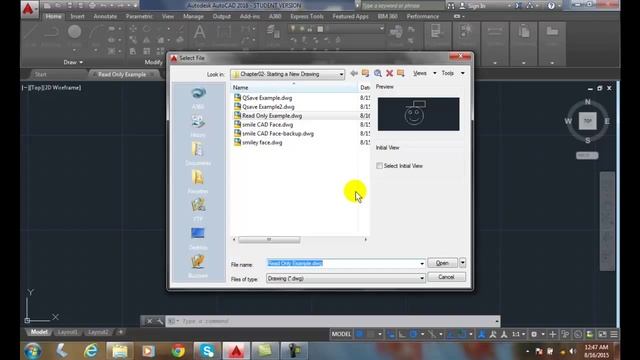Delete selected file with red X icon

(x=389, y=73)
